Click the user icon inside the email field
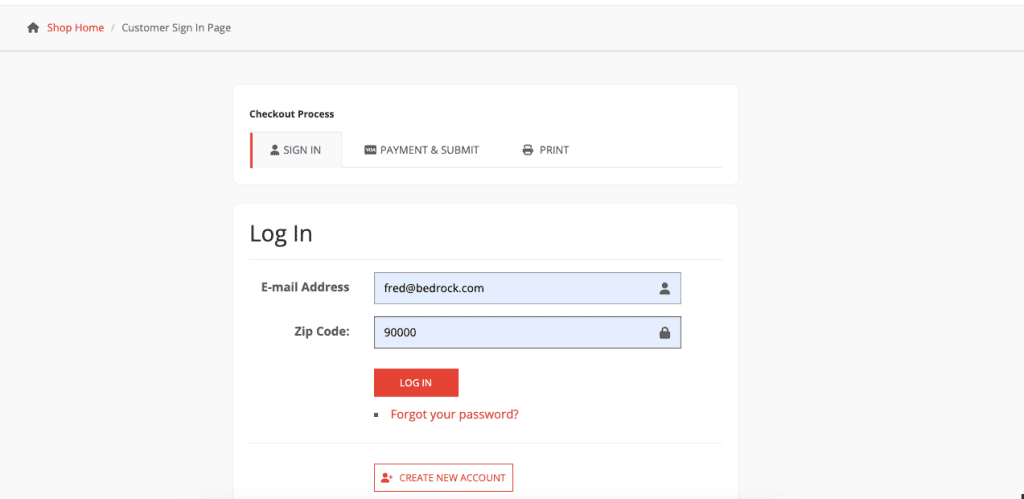The height and width of the screenshot is (499, 1024). click(x=665, y=288)
